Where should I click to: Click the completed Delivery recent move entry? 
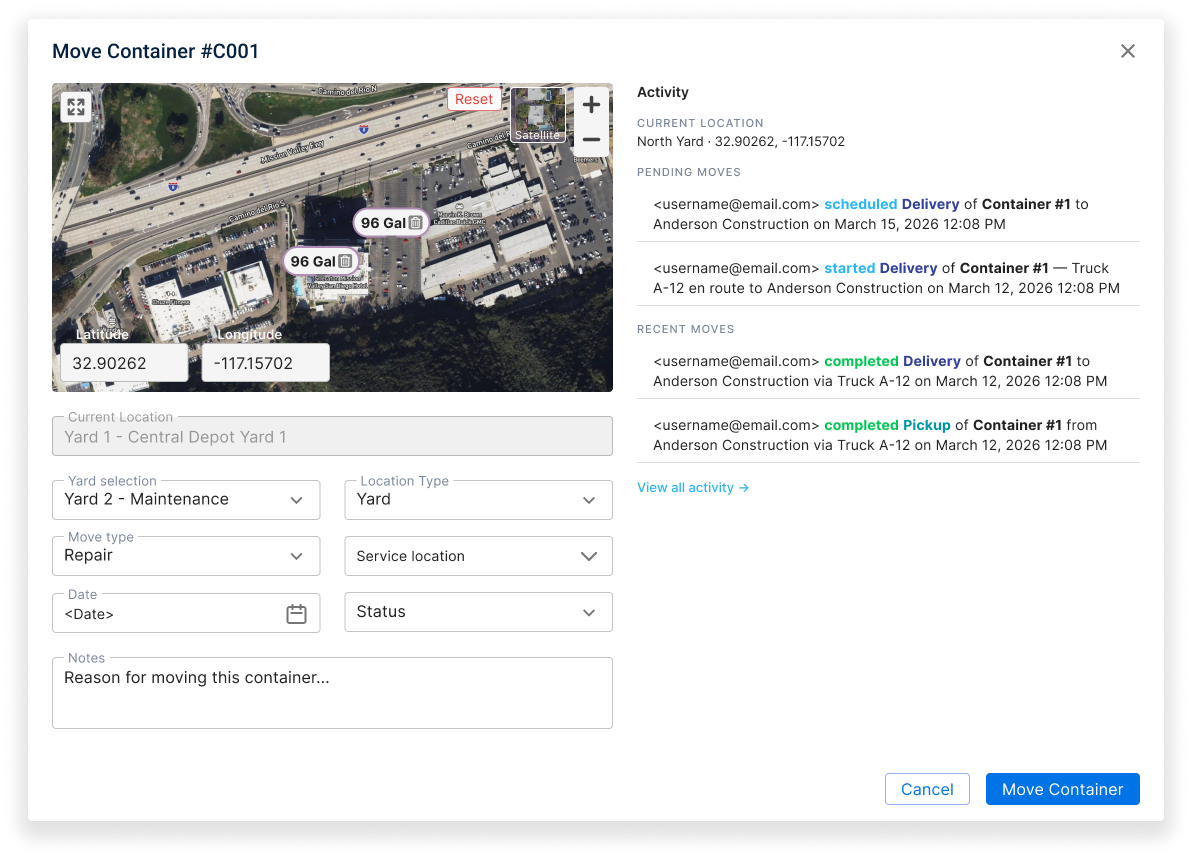pyautogui.click(x=888, y=371)
